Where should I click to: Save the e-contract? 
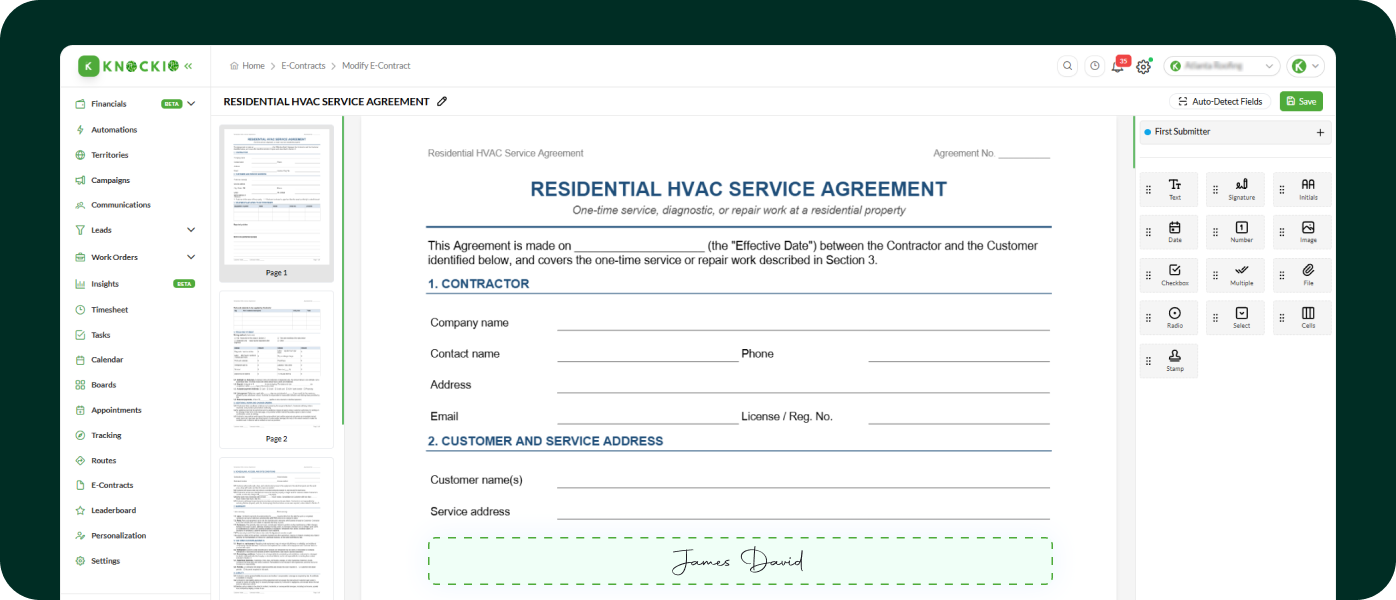click(1301, 101)
